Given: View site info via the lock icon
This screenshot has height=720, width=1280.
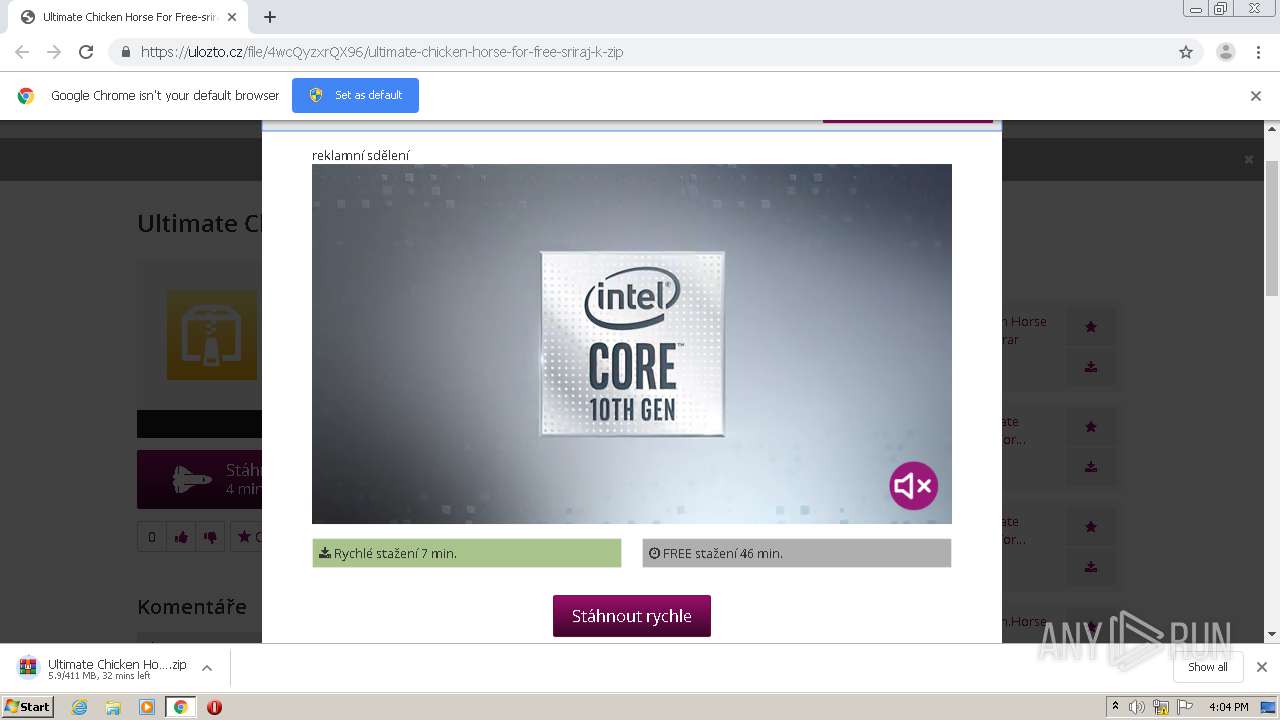Looking at the screenshot, I should [125, 52].
